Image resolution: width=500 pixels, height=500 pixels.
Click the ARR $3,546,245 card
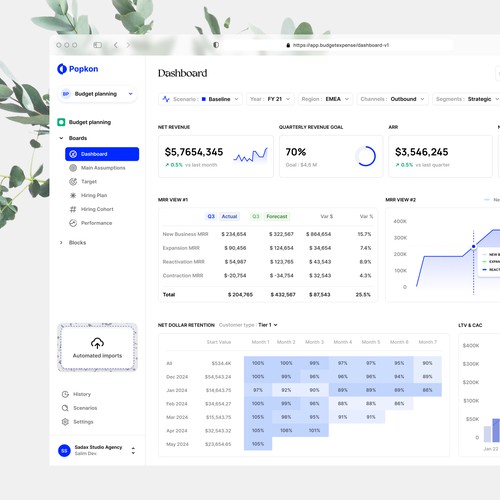coord(440,156)
